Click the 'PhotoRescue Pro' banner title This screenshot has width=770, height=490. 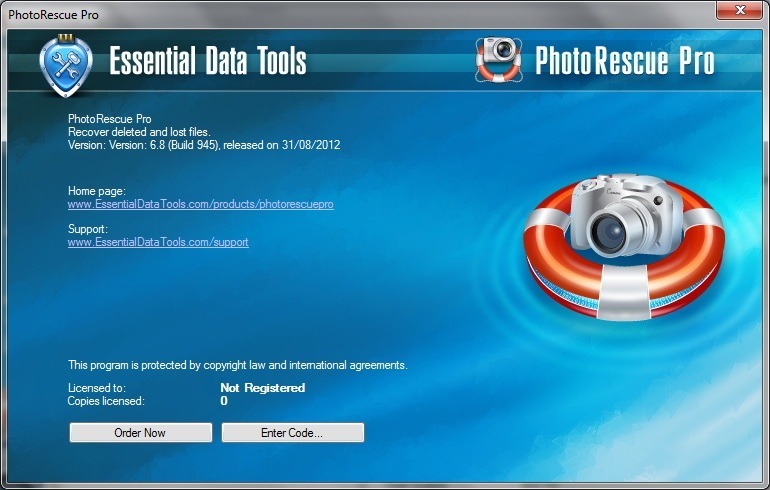625,61
